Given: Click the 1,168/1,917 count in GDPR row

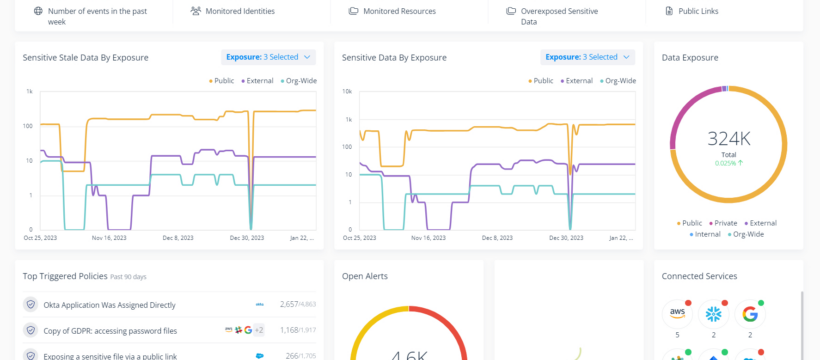Looking at the screenshot, I should pos(298,330).
